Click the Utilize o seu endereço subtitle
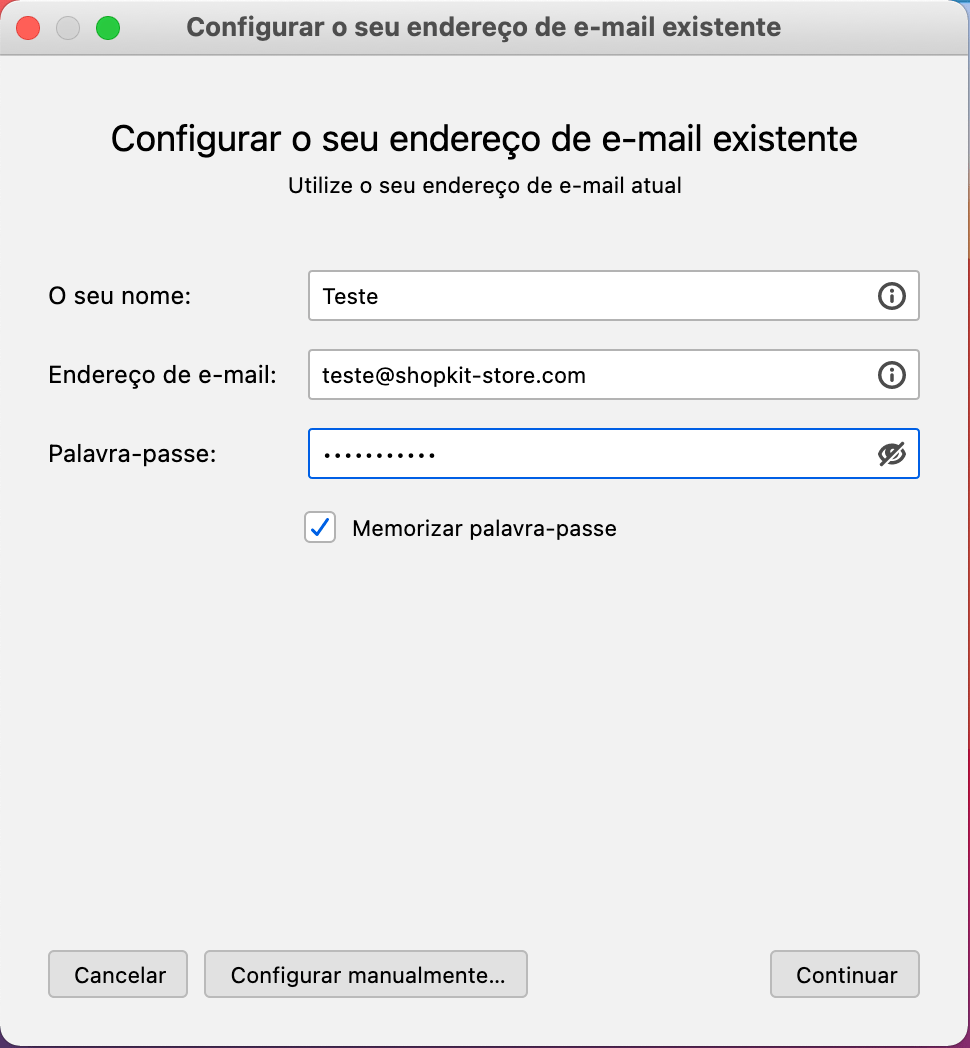Viewport: 970px width, 1048px height. point(484,186)
